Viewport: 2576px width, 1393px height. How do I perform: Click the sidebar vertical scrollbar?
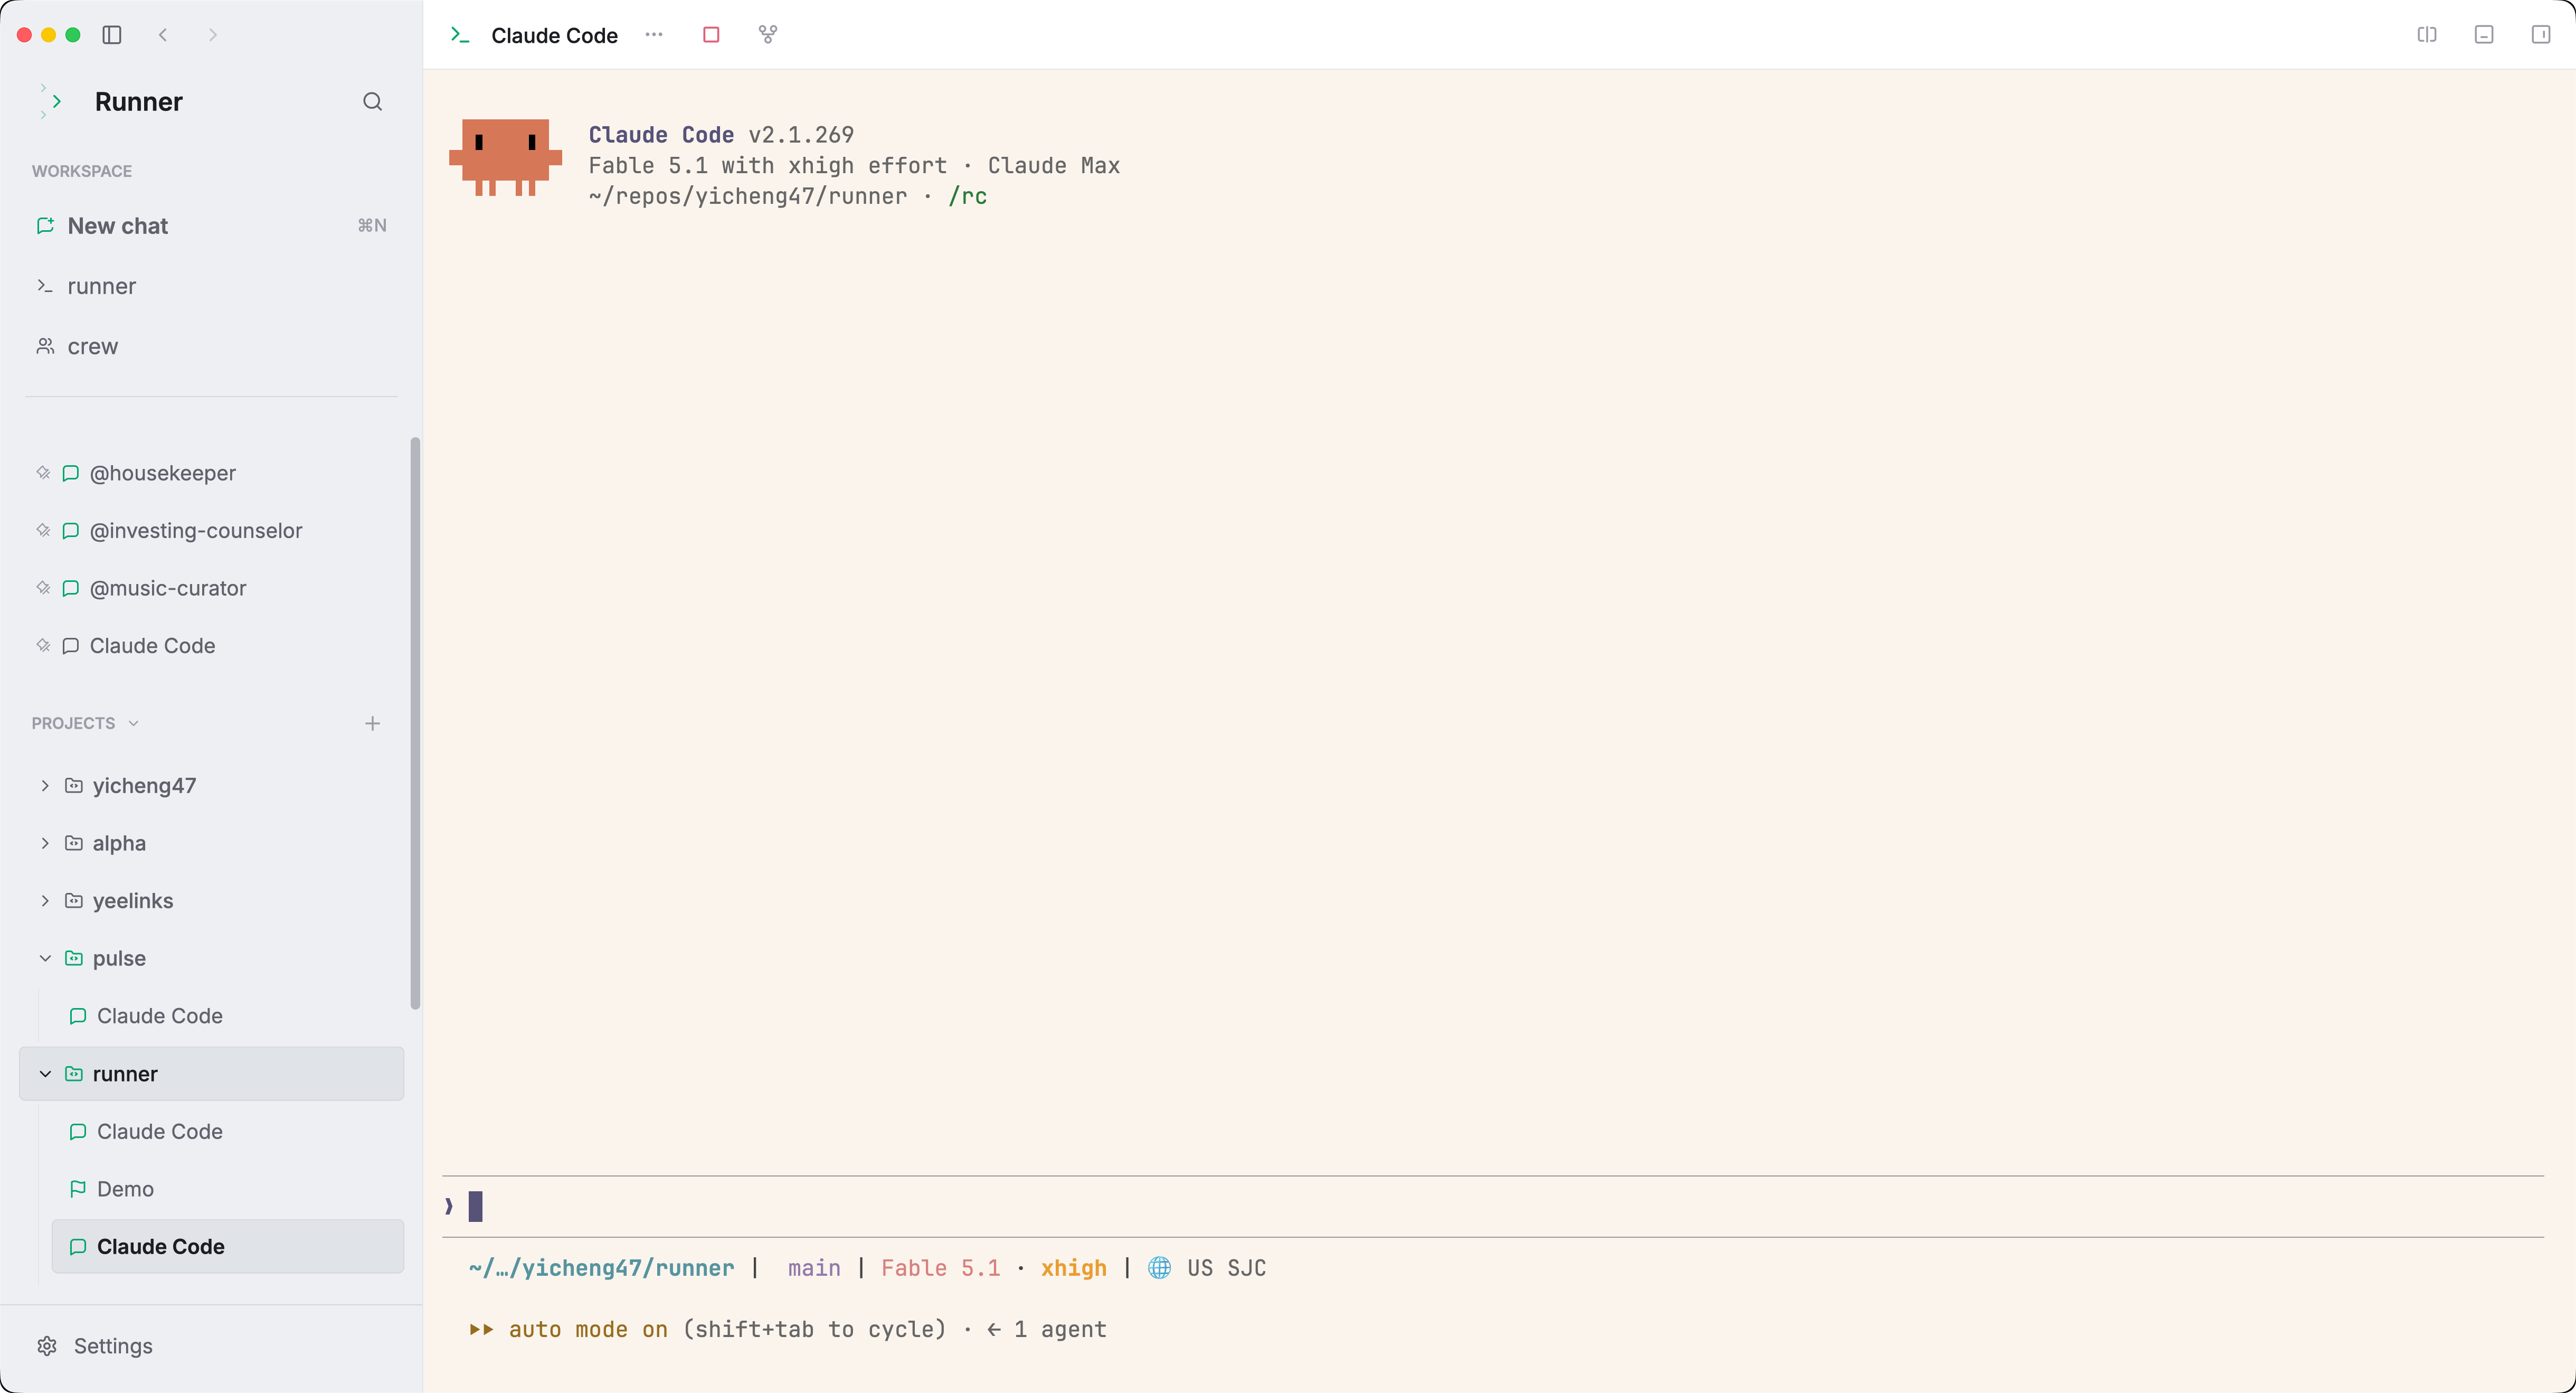pos(415,724)
